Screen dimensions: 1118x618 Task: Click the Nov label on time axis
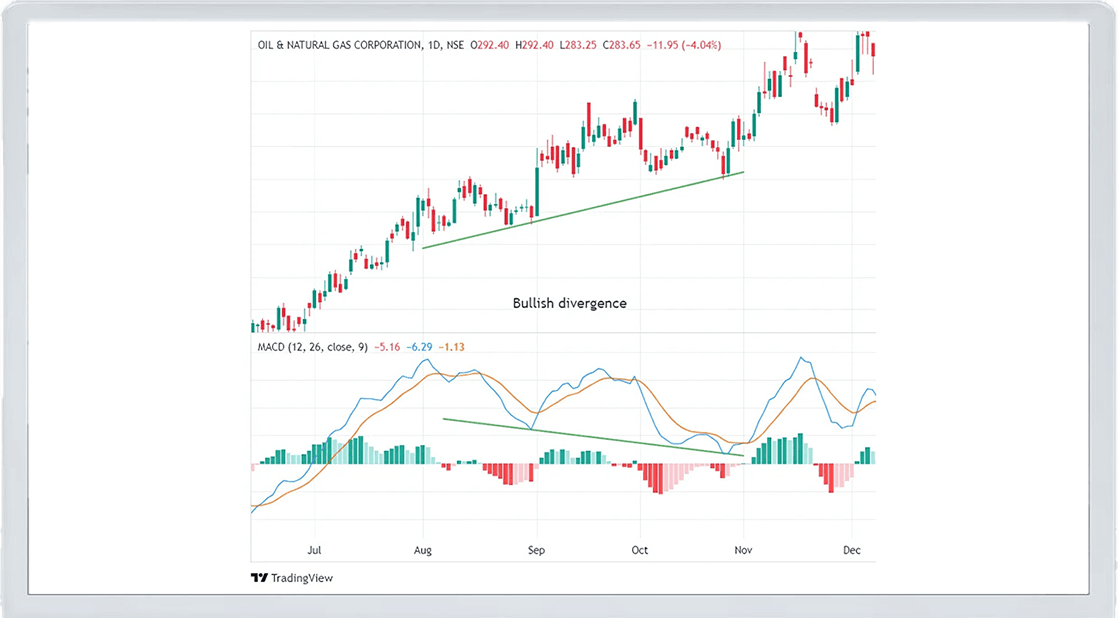click(x=743, y=550)
